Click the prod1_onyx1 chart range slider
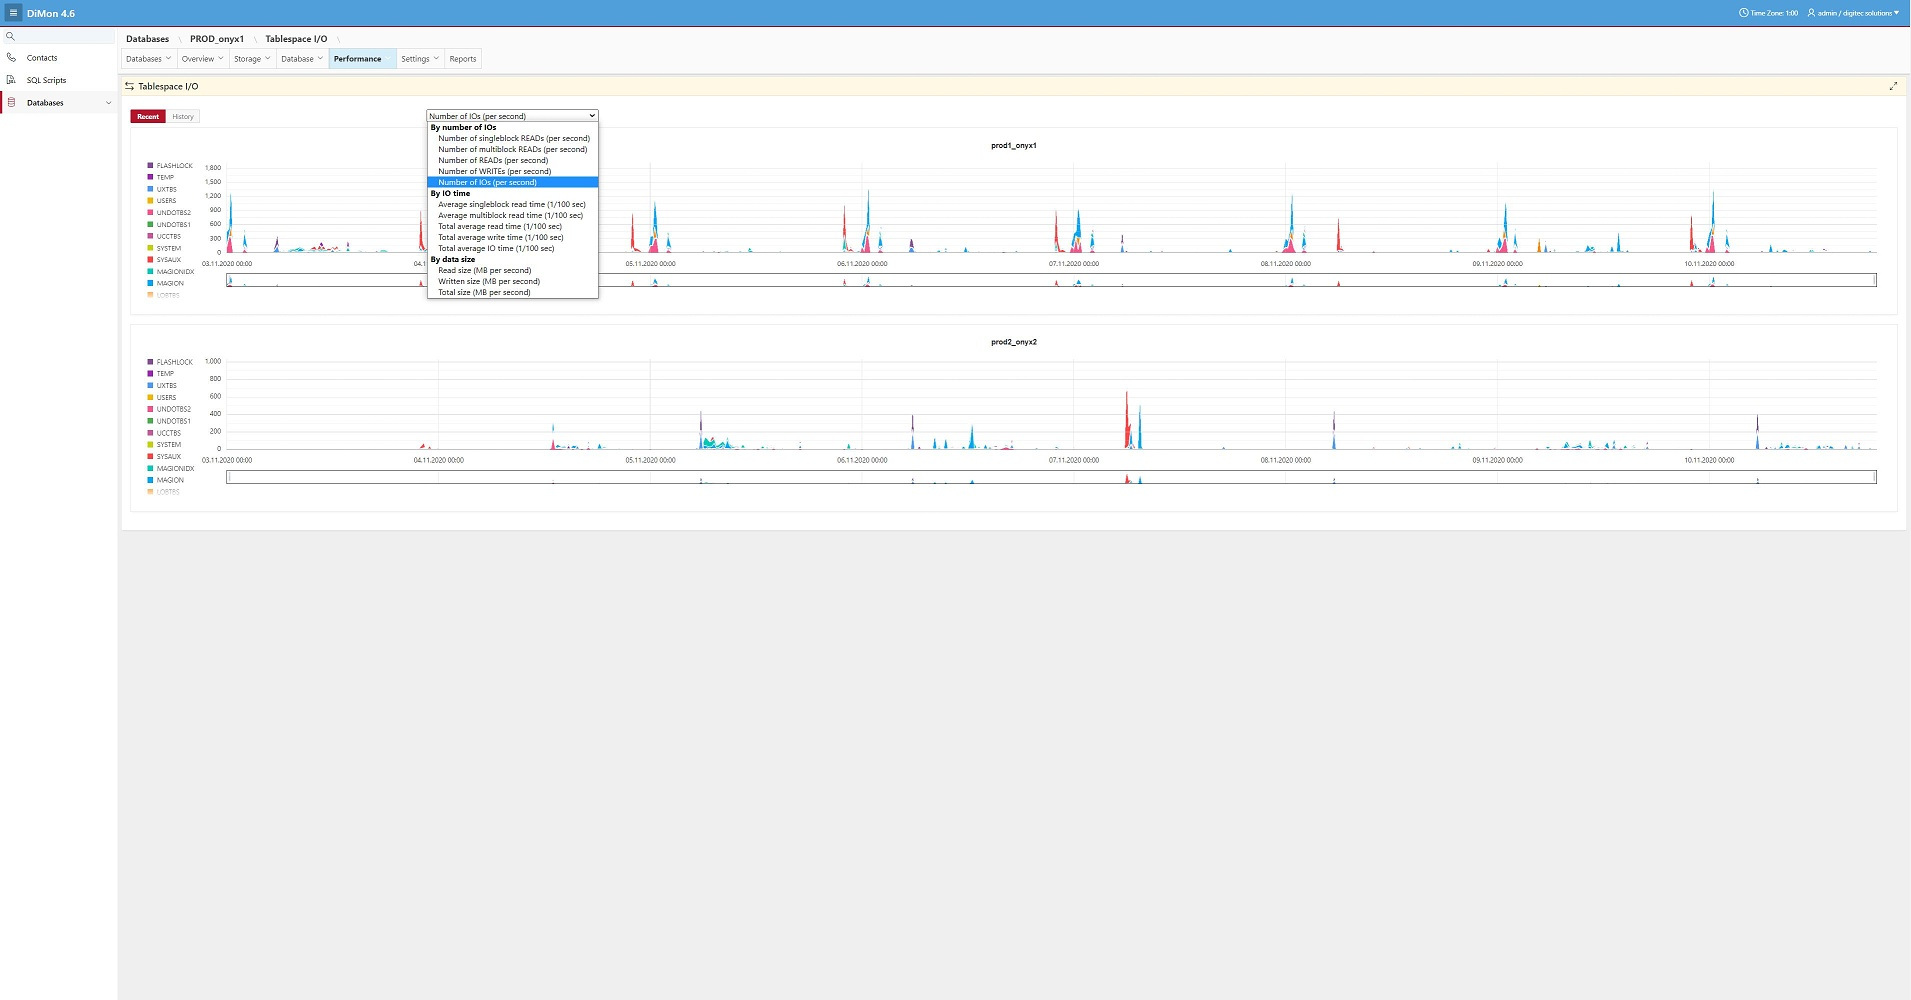Image resolution: width=1911 pixels, height=1000 pixels. (x=1050, y=281)
